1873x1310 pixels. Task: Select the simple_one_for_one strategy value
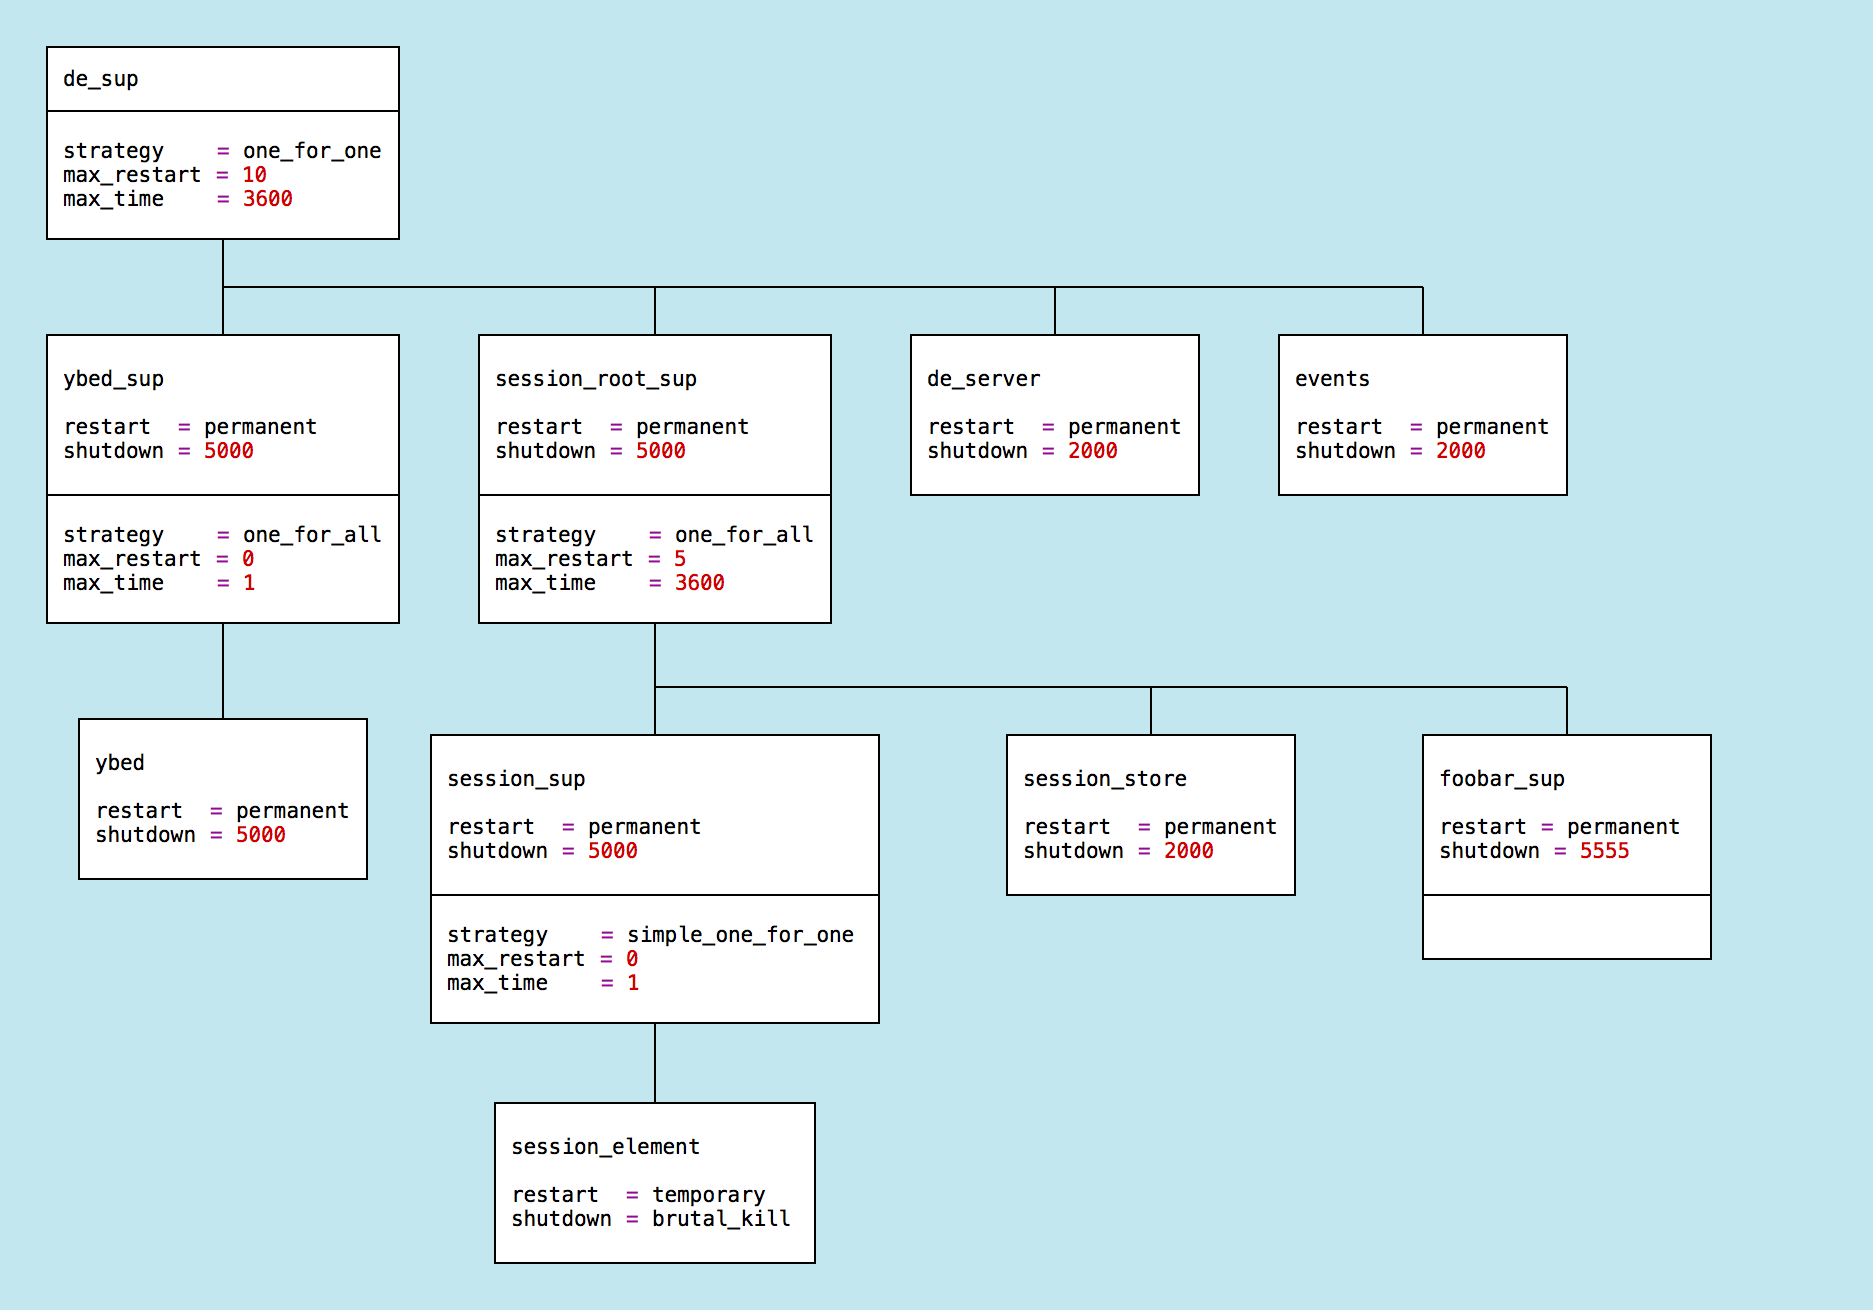[740, 935]
